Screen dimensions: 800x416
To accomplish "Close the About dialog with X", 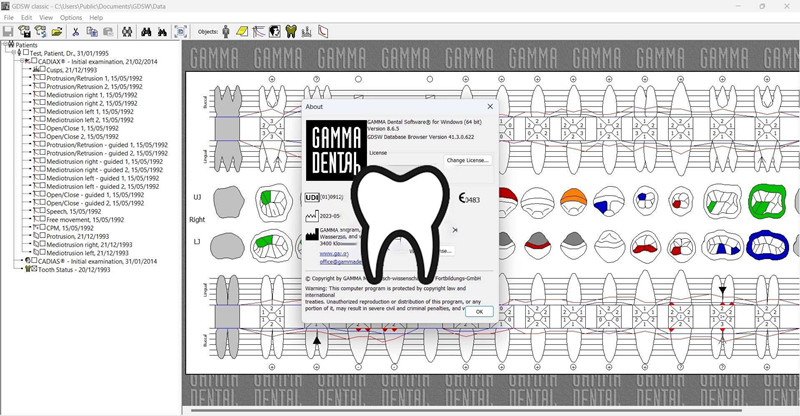I will pos(490,106).
